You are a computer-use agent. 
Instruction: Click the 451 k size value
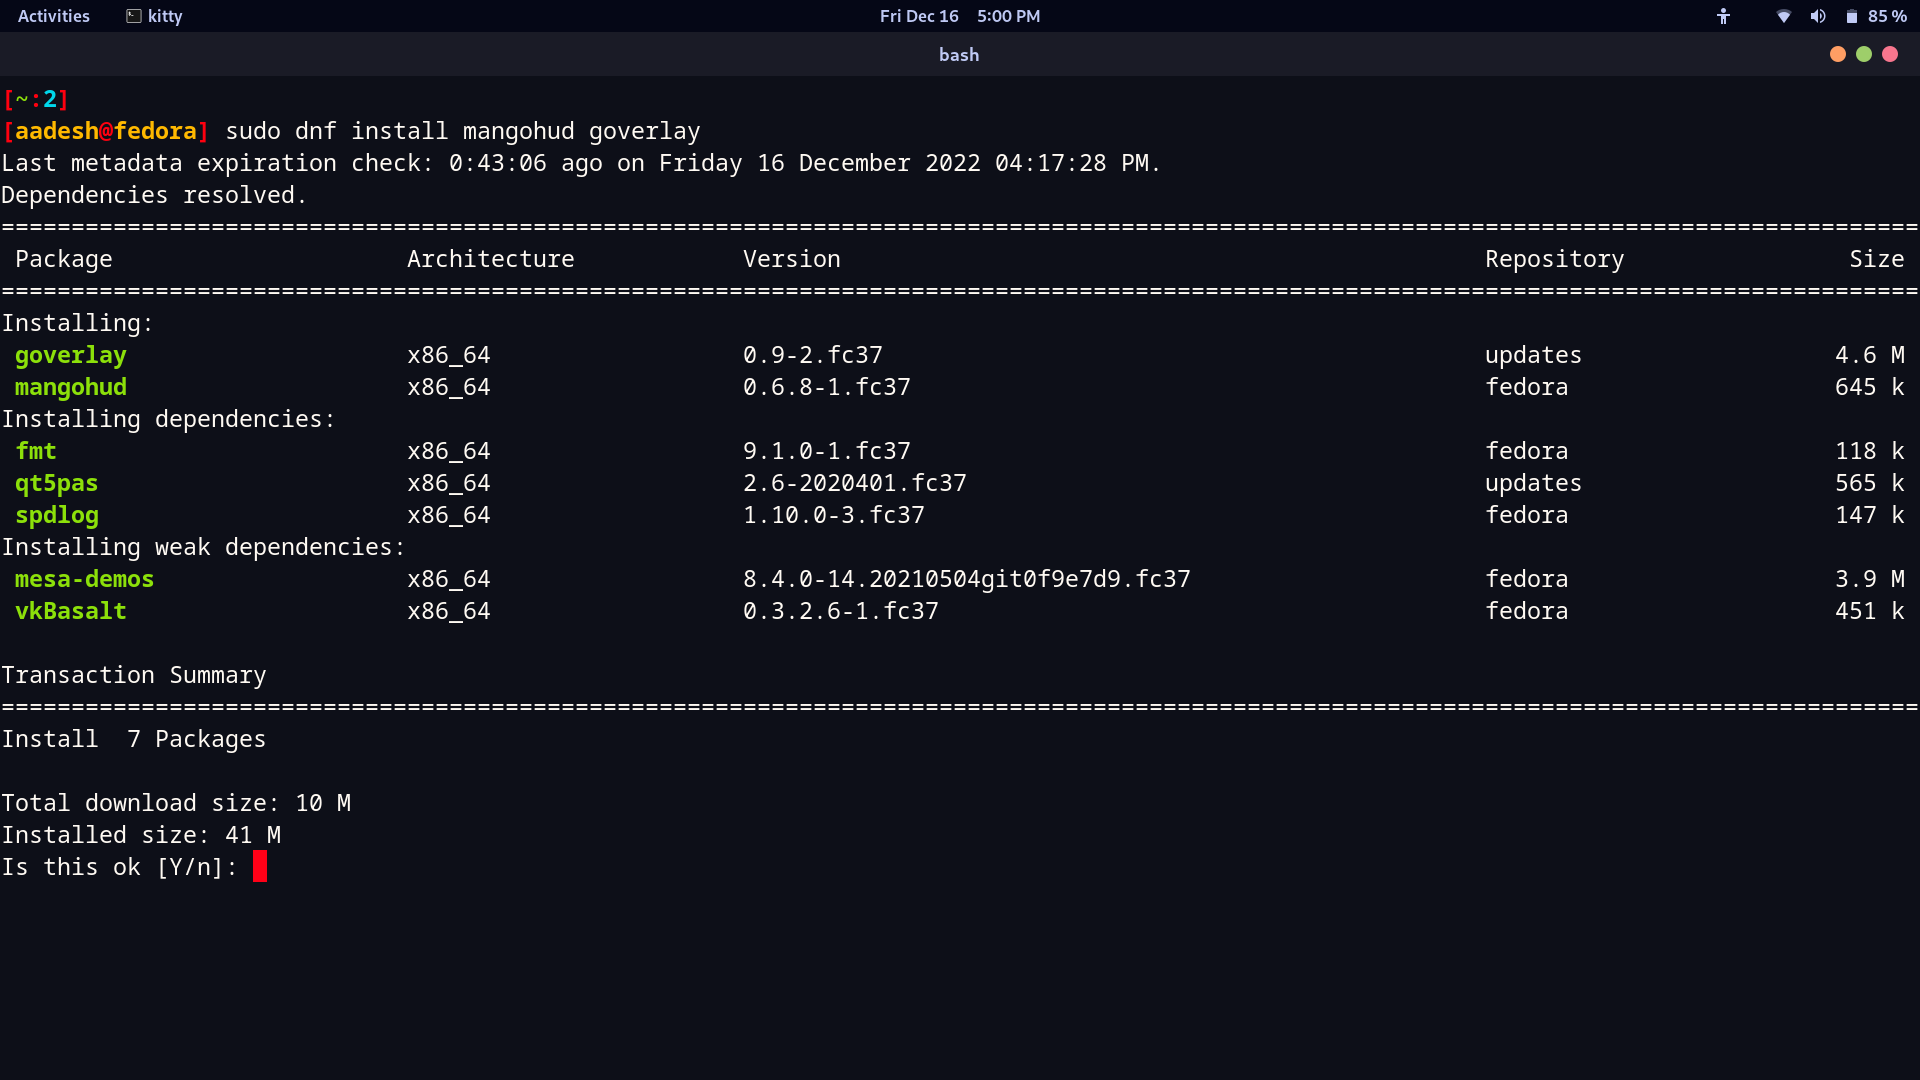tap(1870, 611)
